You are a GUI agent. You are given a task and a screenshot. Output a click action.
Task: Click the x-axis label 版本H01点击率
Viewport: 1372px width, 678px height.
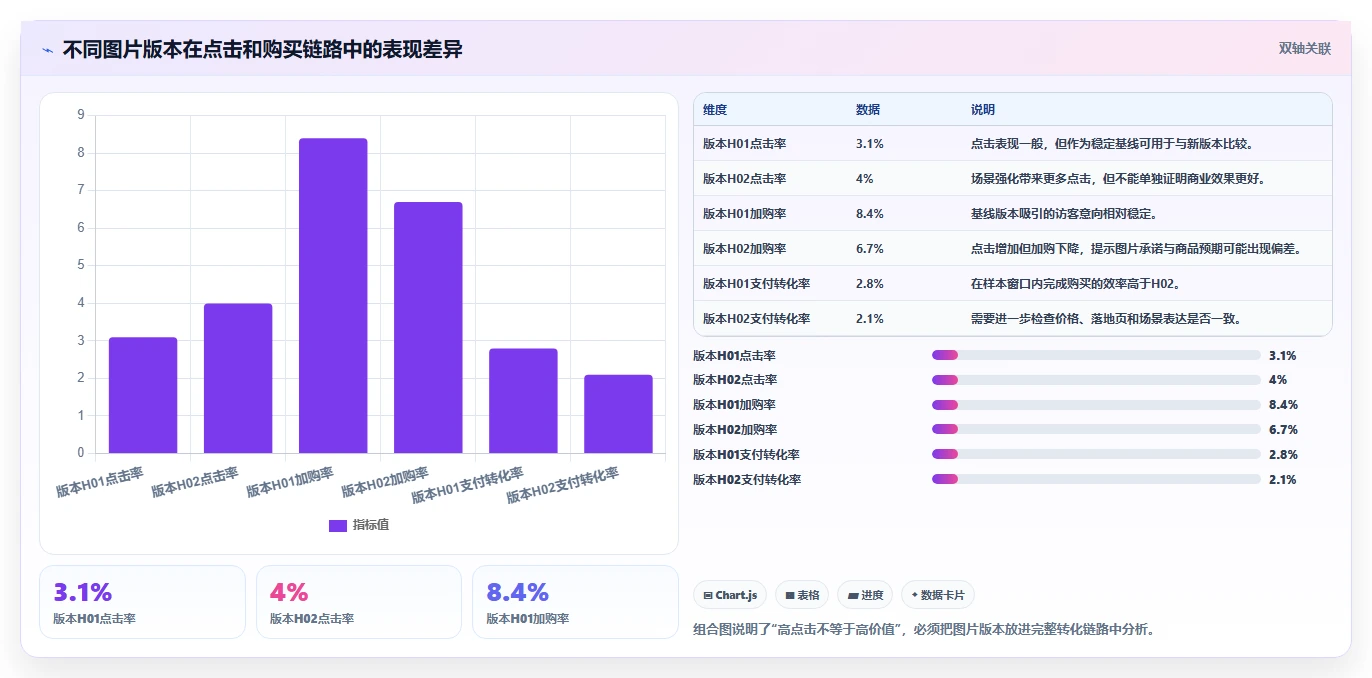coord(100,481)
